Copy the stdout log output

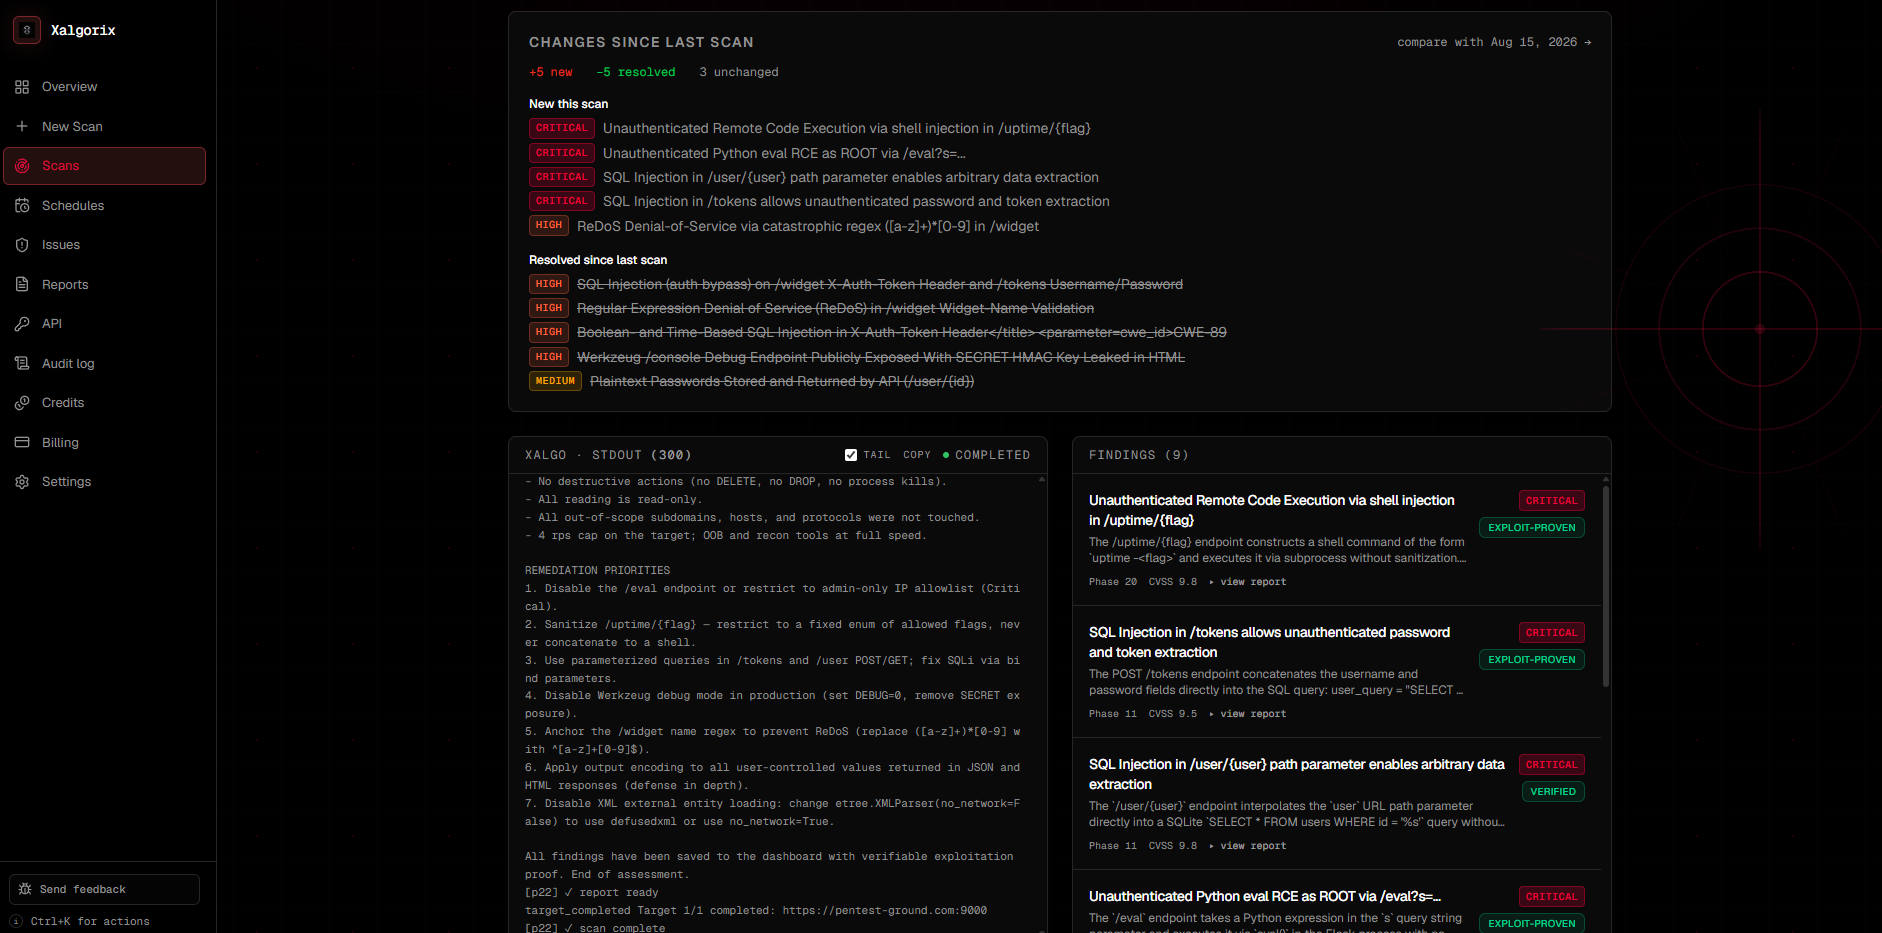917,455
